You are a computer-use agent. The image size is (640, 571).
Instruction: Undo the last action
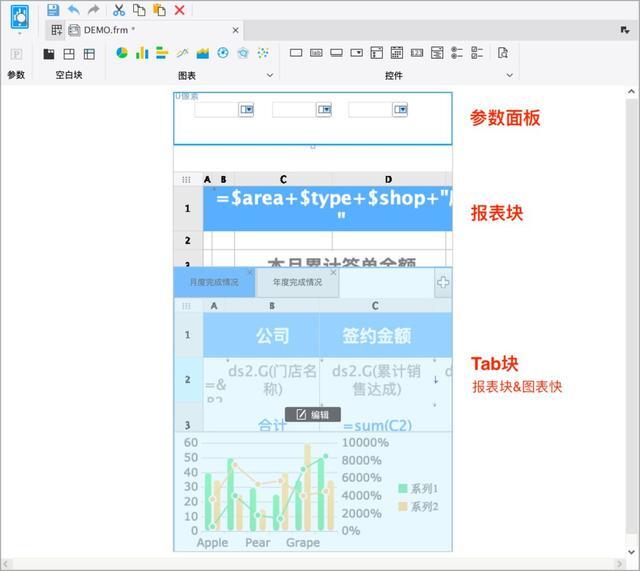73,10
